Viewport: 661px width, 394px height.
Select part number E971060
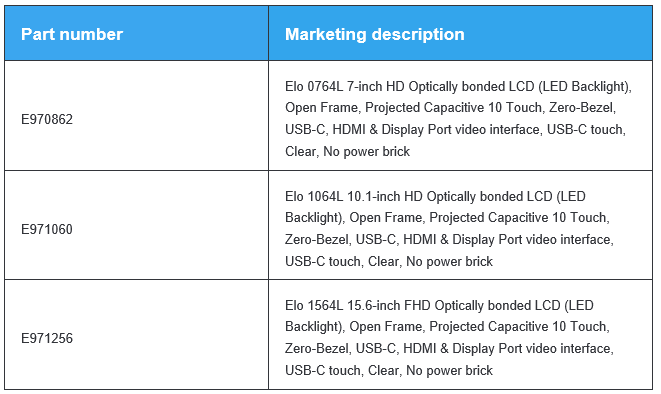[x=47, y=229]
